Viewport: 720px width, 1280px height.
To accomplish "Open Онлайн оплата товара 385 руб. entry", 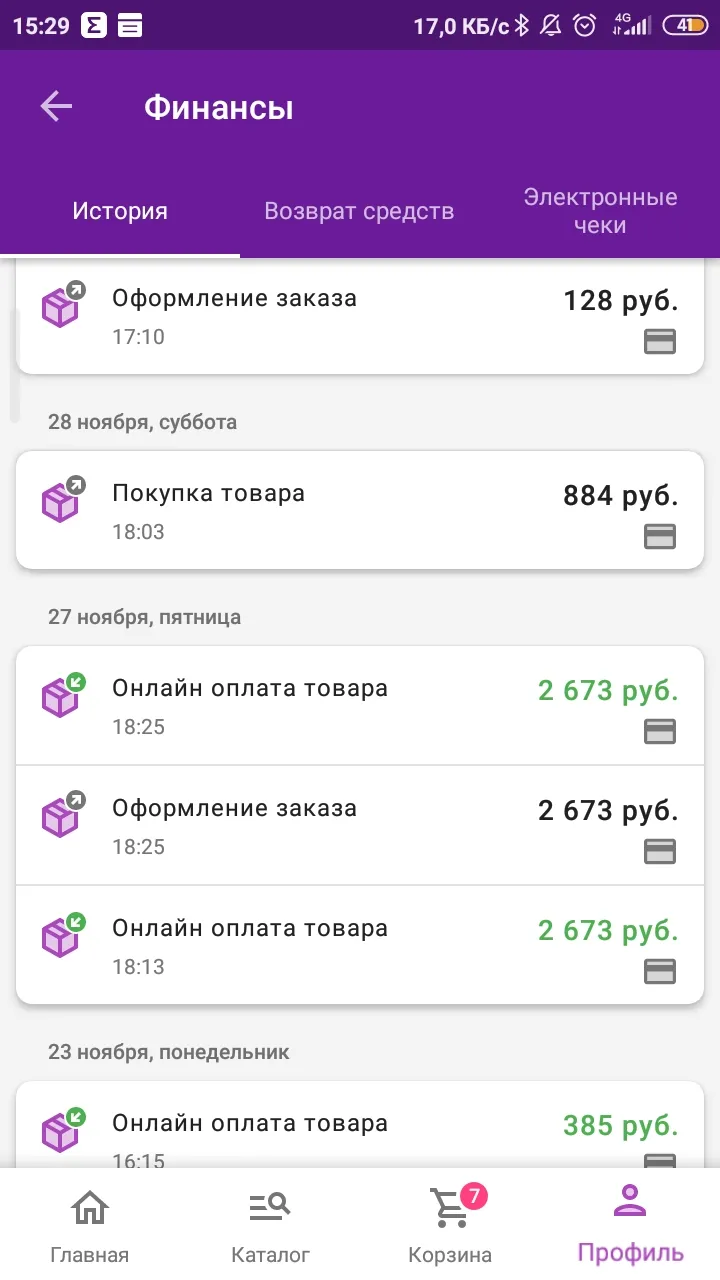I will click(360, 1125).
